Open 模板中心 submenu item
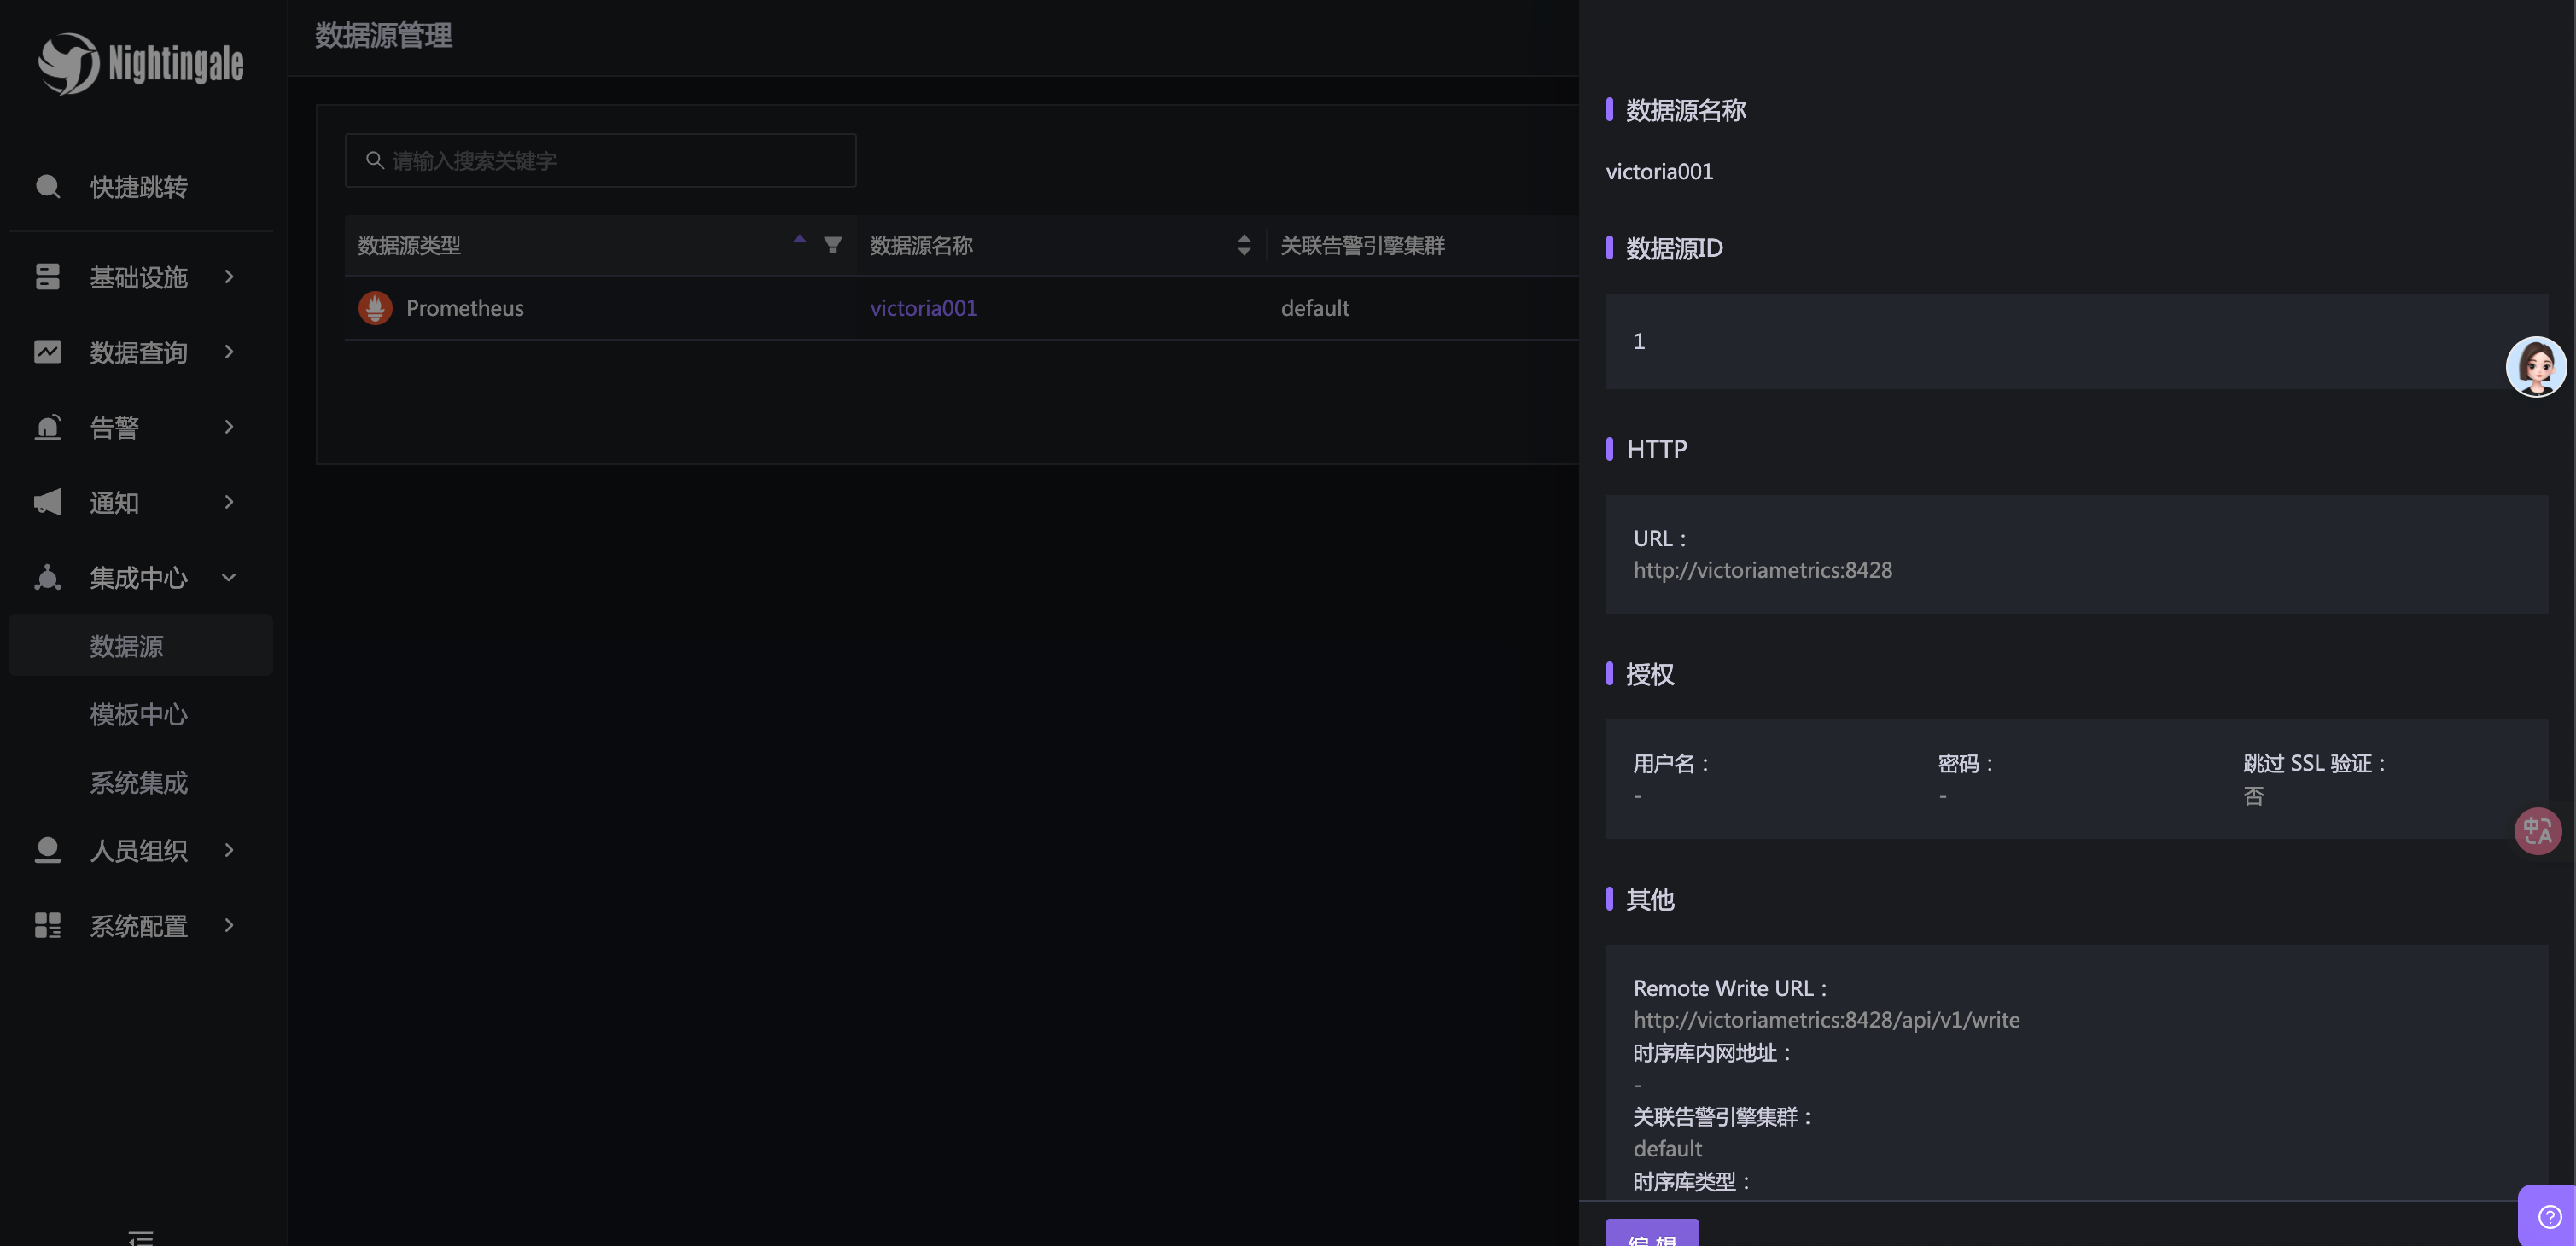 click(x=139, y=714)
